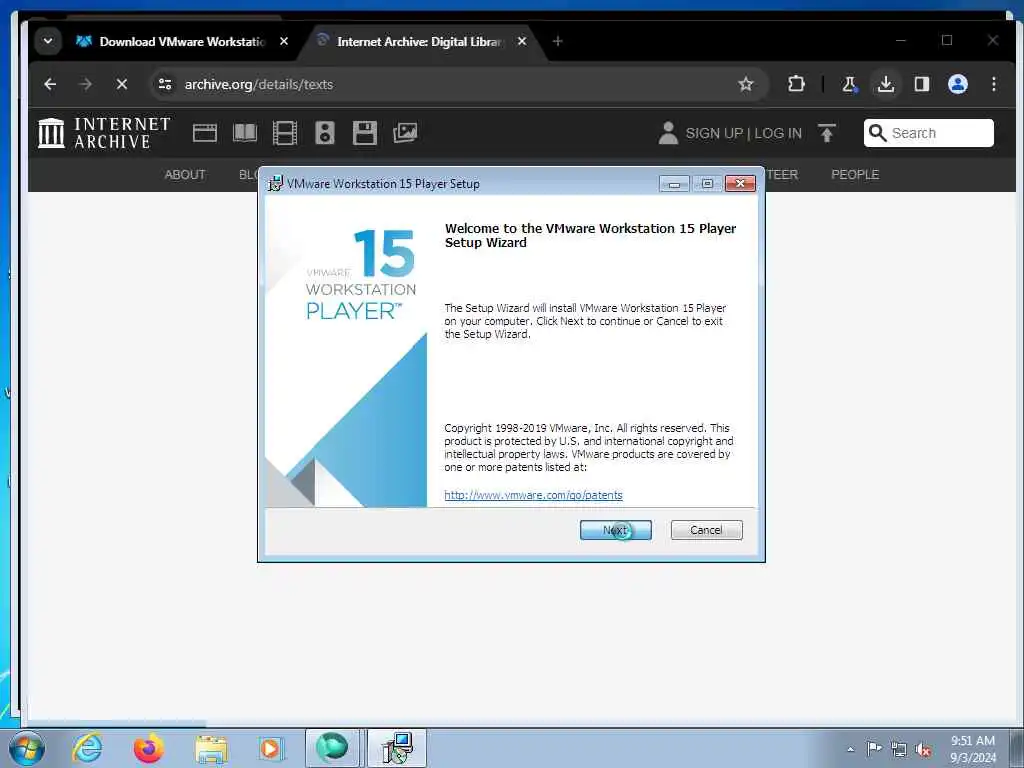This screenshot has height=768, width=1024.
Task: View site information icon in address bar
Action: pyautogui.click(x=165, y=84)
